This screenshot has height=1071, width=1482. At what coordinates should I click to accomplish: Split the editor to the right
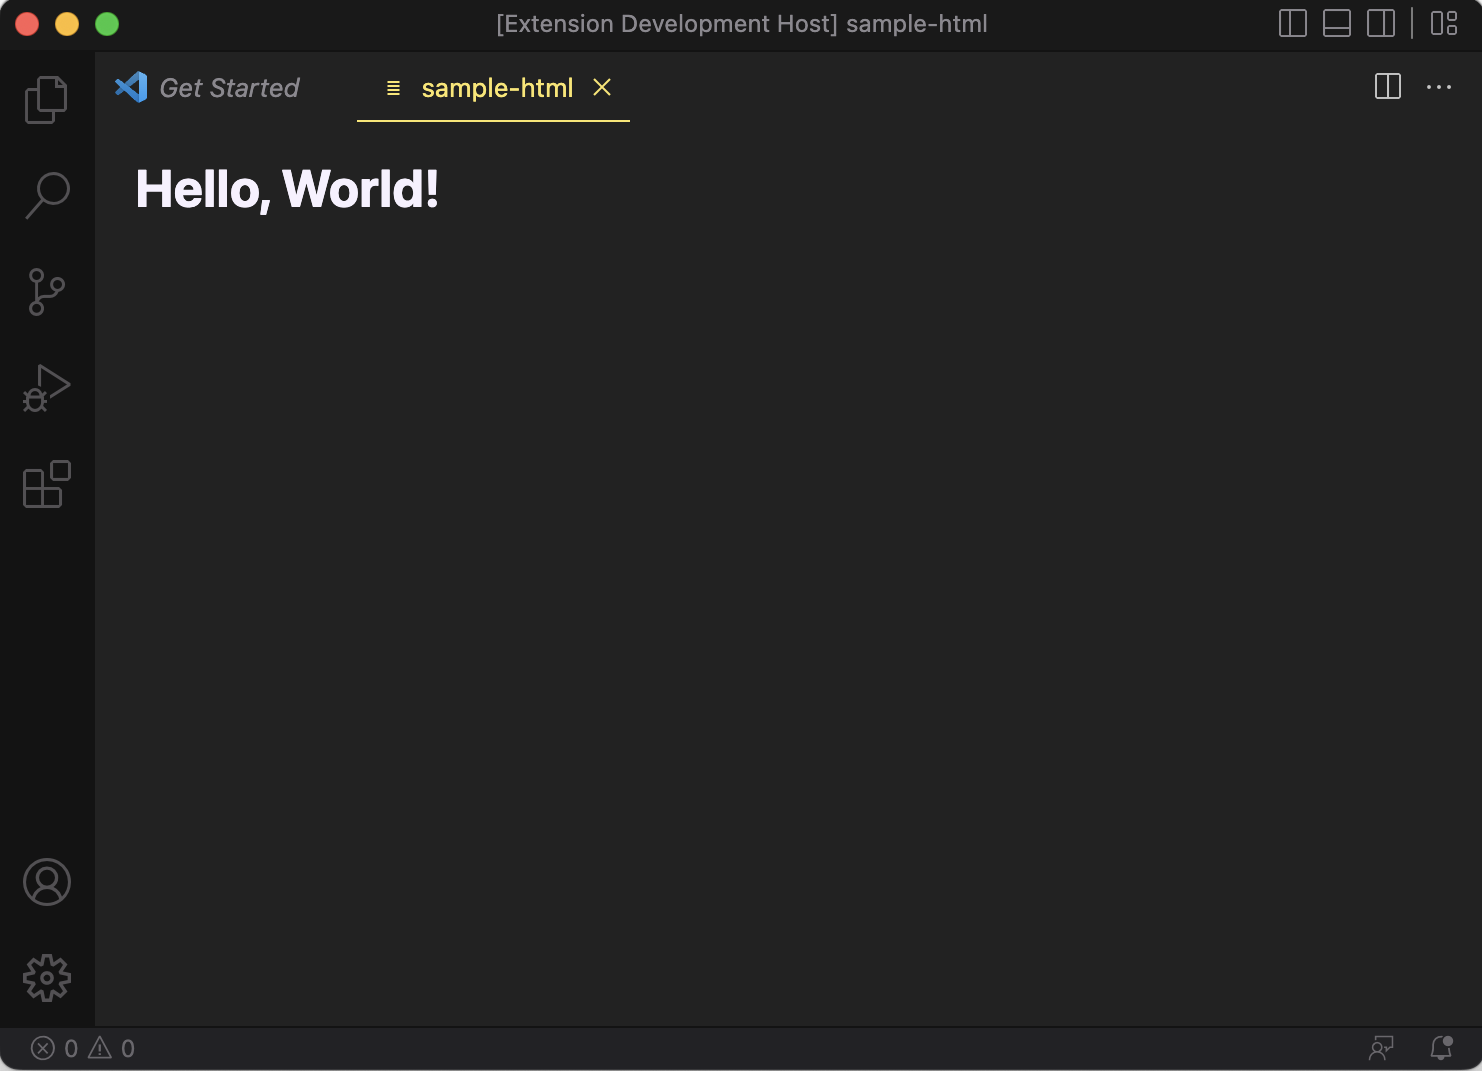tap(1388, 87)
